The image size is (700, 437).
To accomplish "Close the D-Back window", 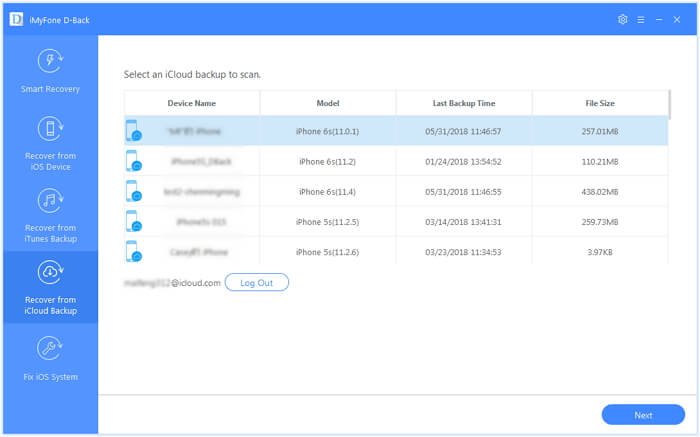I will (x=677, y=20).
